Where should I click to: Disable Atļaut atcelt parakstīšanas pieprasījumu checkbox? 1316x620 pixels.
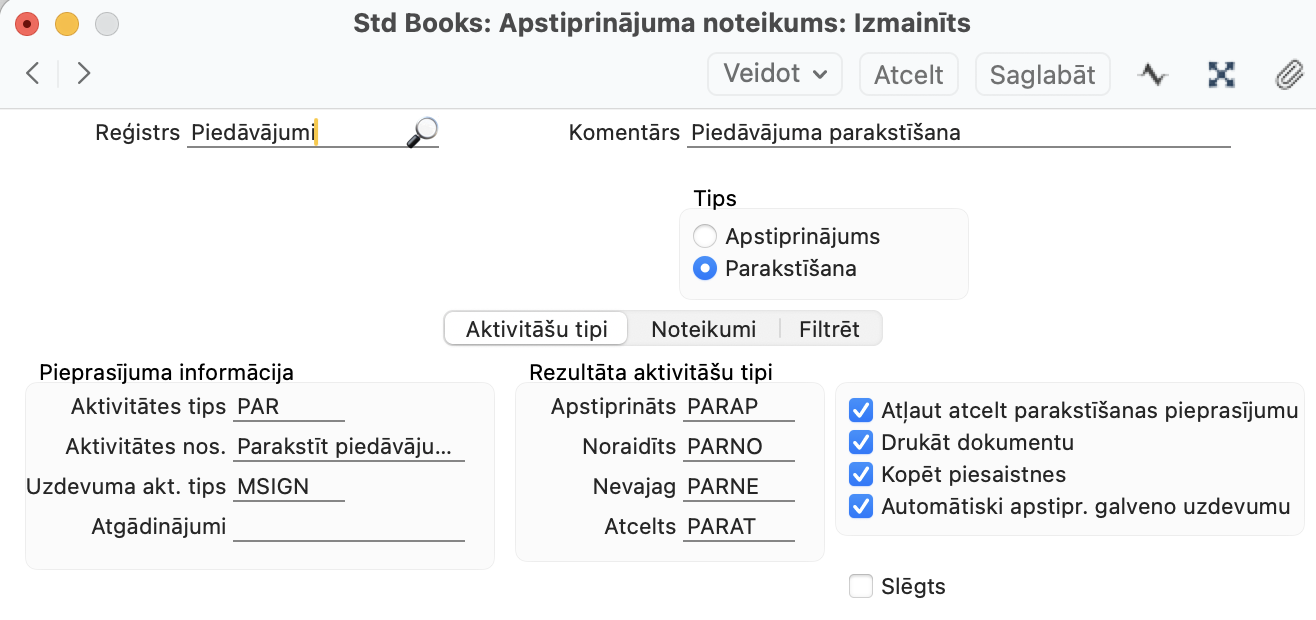860,410
